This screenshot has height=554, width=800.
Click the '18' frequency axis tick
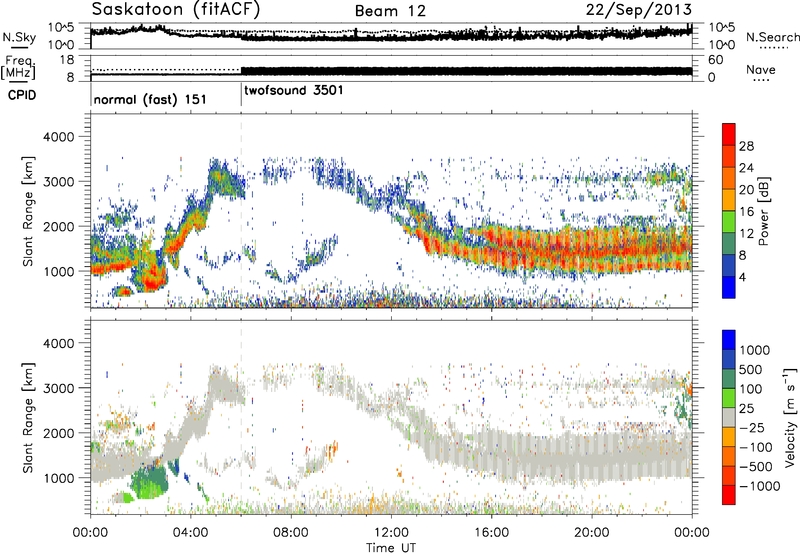tap(67, 60)
